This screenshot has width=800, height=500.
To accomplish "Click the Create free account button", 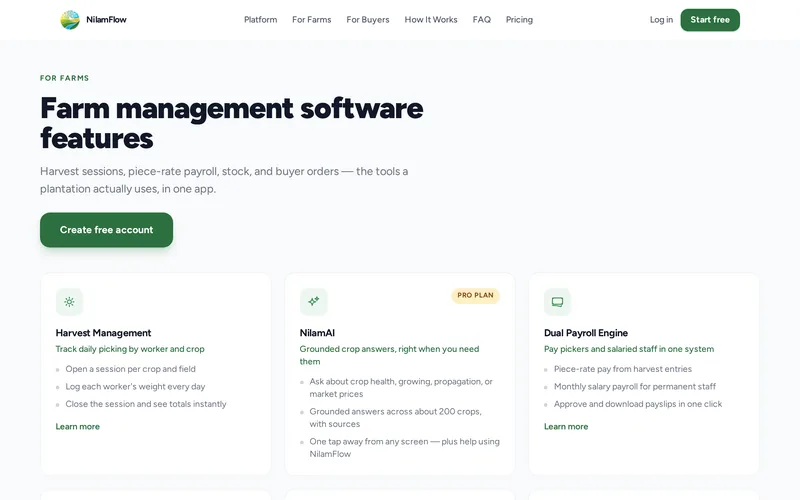I will [x=106, y=230].
